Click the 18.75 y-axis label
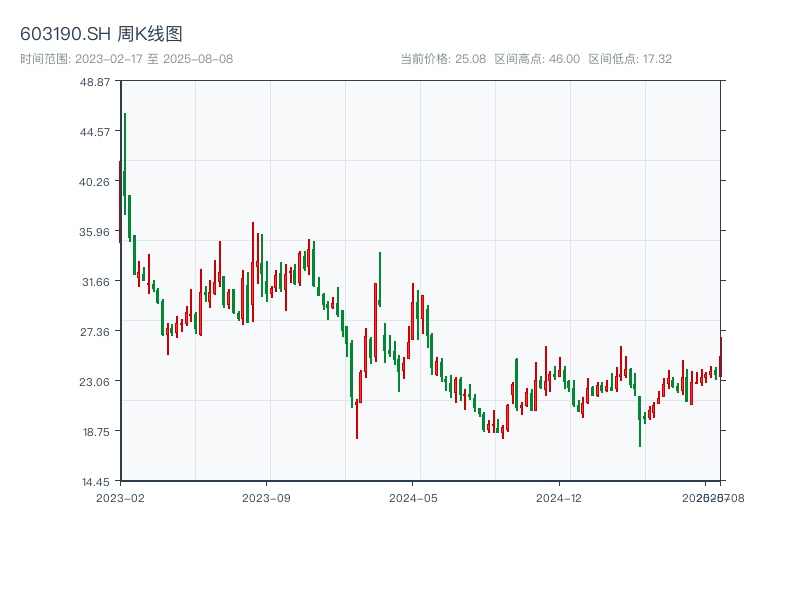800x600 pixels. (95, 431)
